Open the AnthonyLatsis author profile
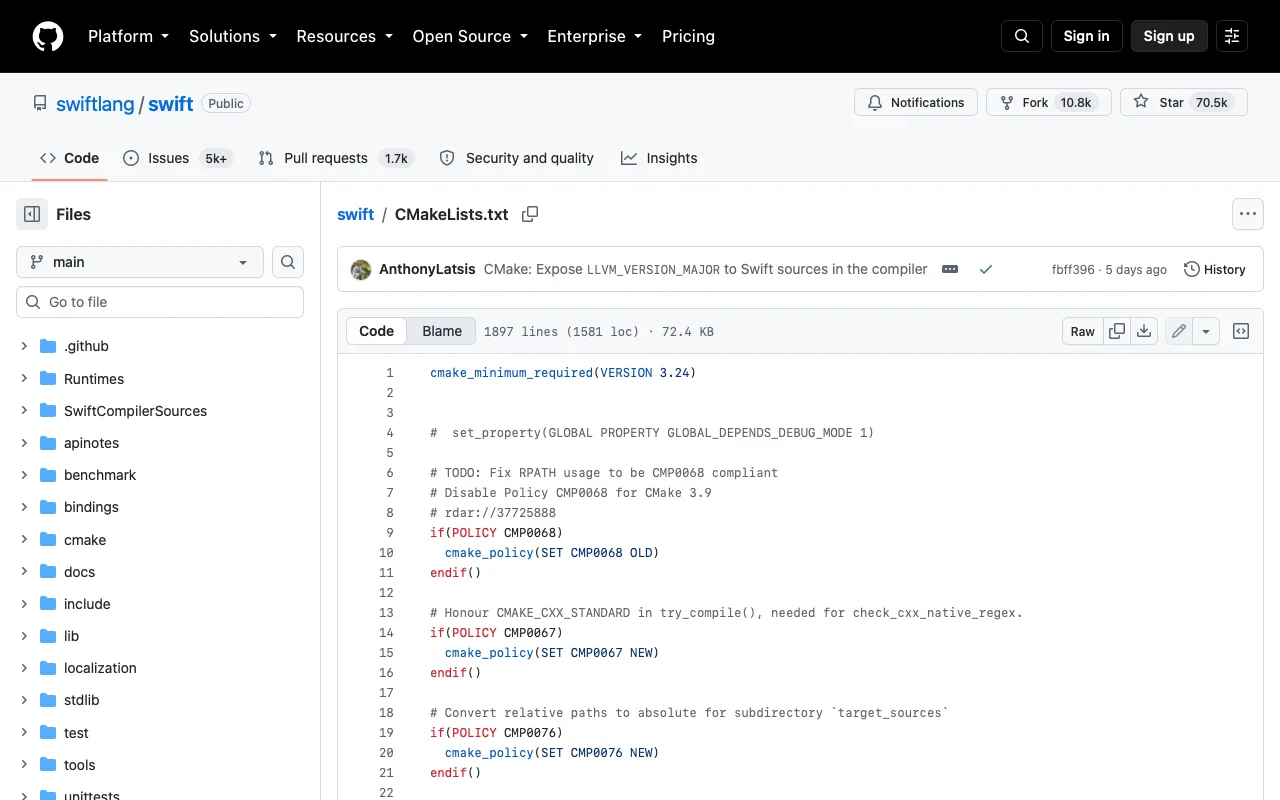 (x=427, y=269)
